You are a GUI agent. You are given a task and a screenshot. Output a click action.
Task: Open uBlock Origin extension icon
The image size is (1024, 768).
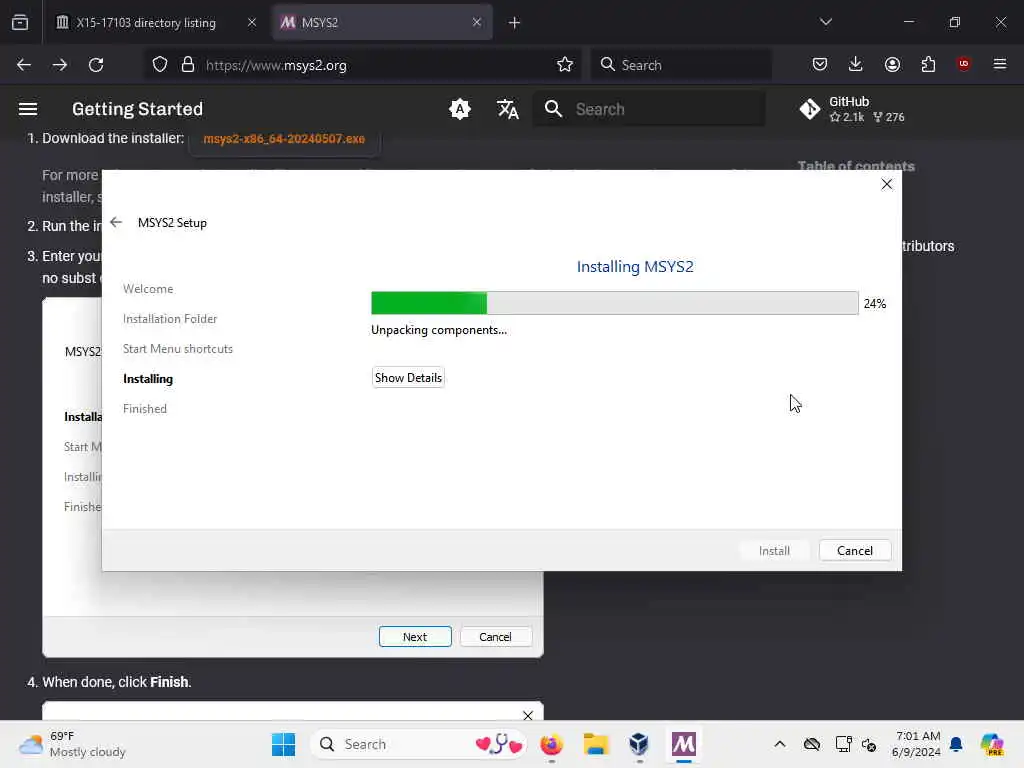coord(964,64)
